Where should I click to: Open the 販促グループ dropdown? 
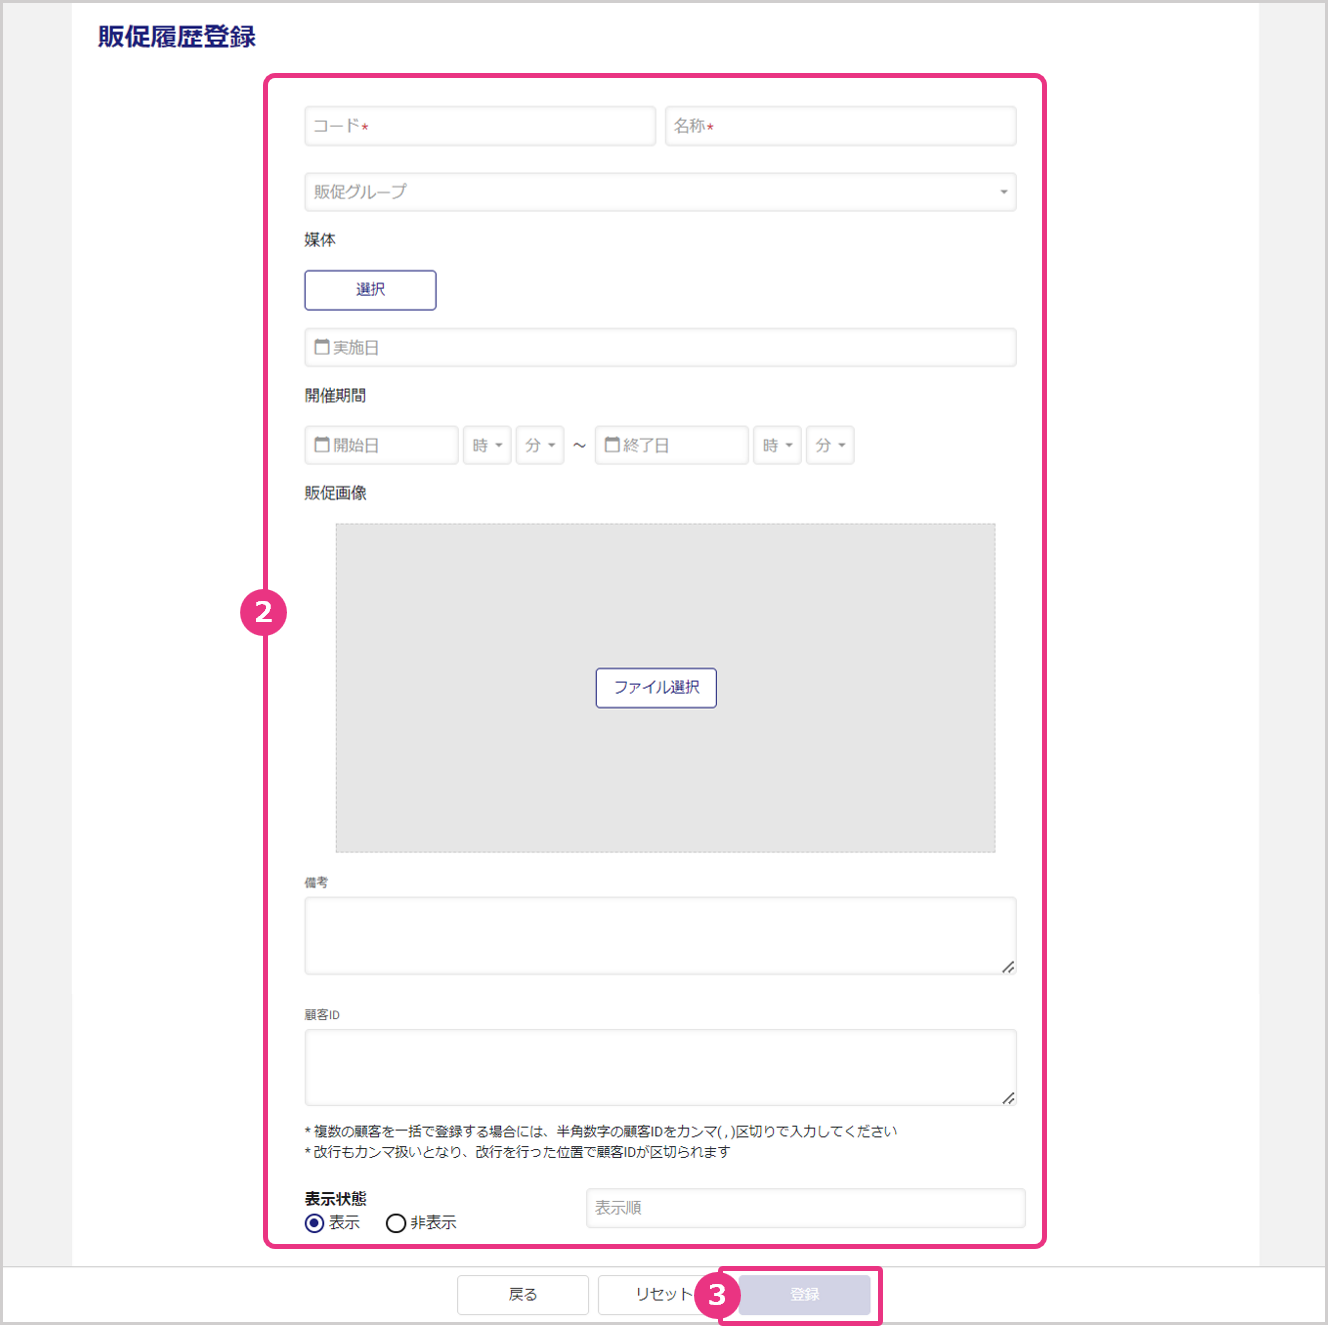pyautogui.click(x=660, y=192)
